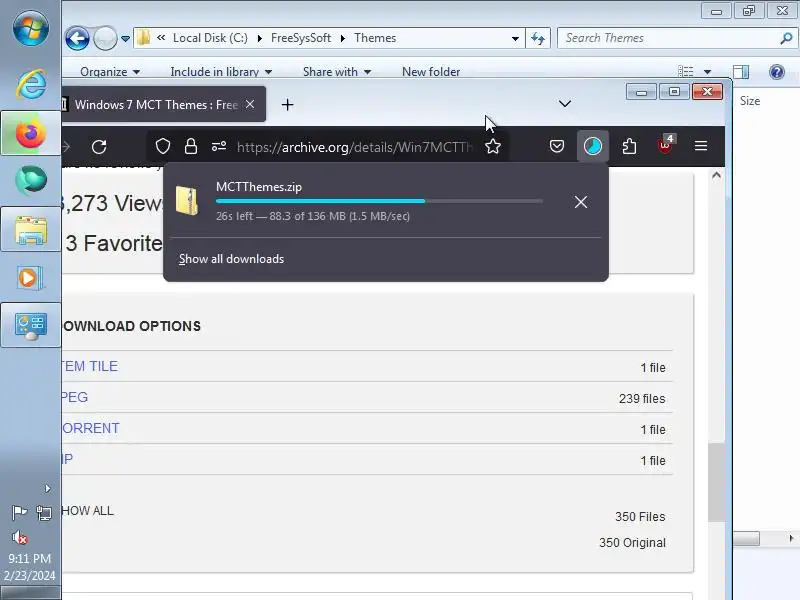The height and width of the screenshot is (600, 800).
Task: Click site security padlock icon
Action: click(x=191, y=146)
